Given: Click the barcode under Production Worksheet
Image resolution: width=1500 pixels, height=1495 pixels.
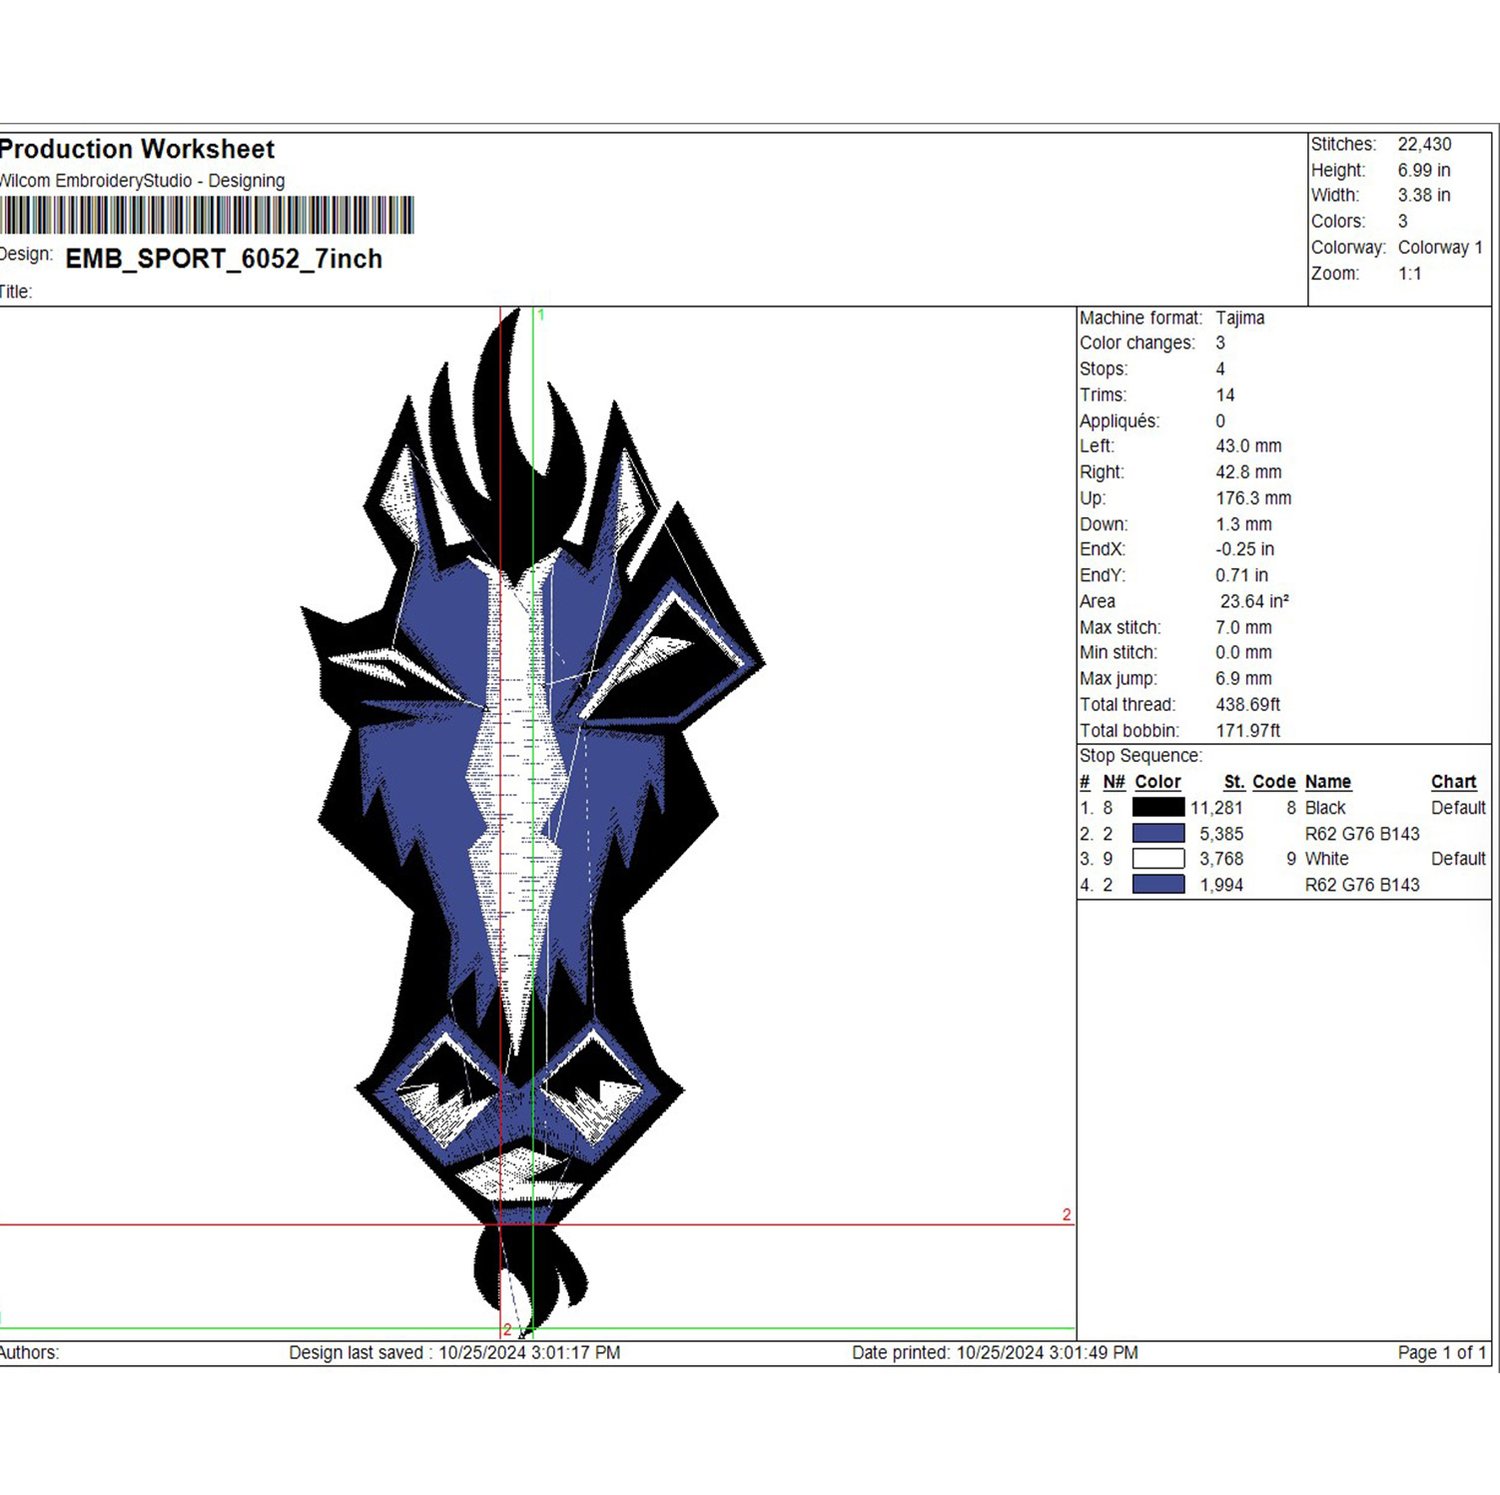Looking at the screenshot, I should point(207,215).
